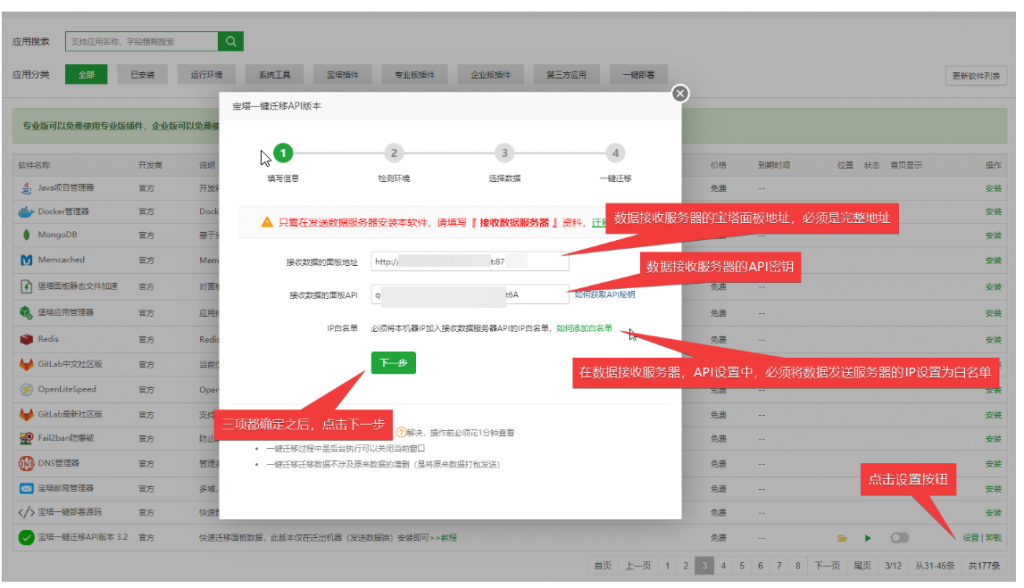This screenshot has height=588, width=1024.
Task: Click step 1 circle 填写信息
Action: pyautogui.click(x=283, y=153)
